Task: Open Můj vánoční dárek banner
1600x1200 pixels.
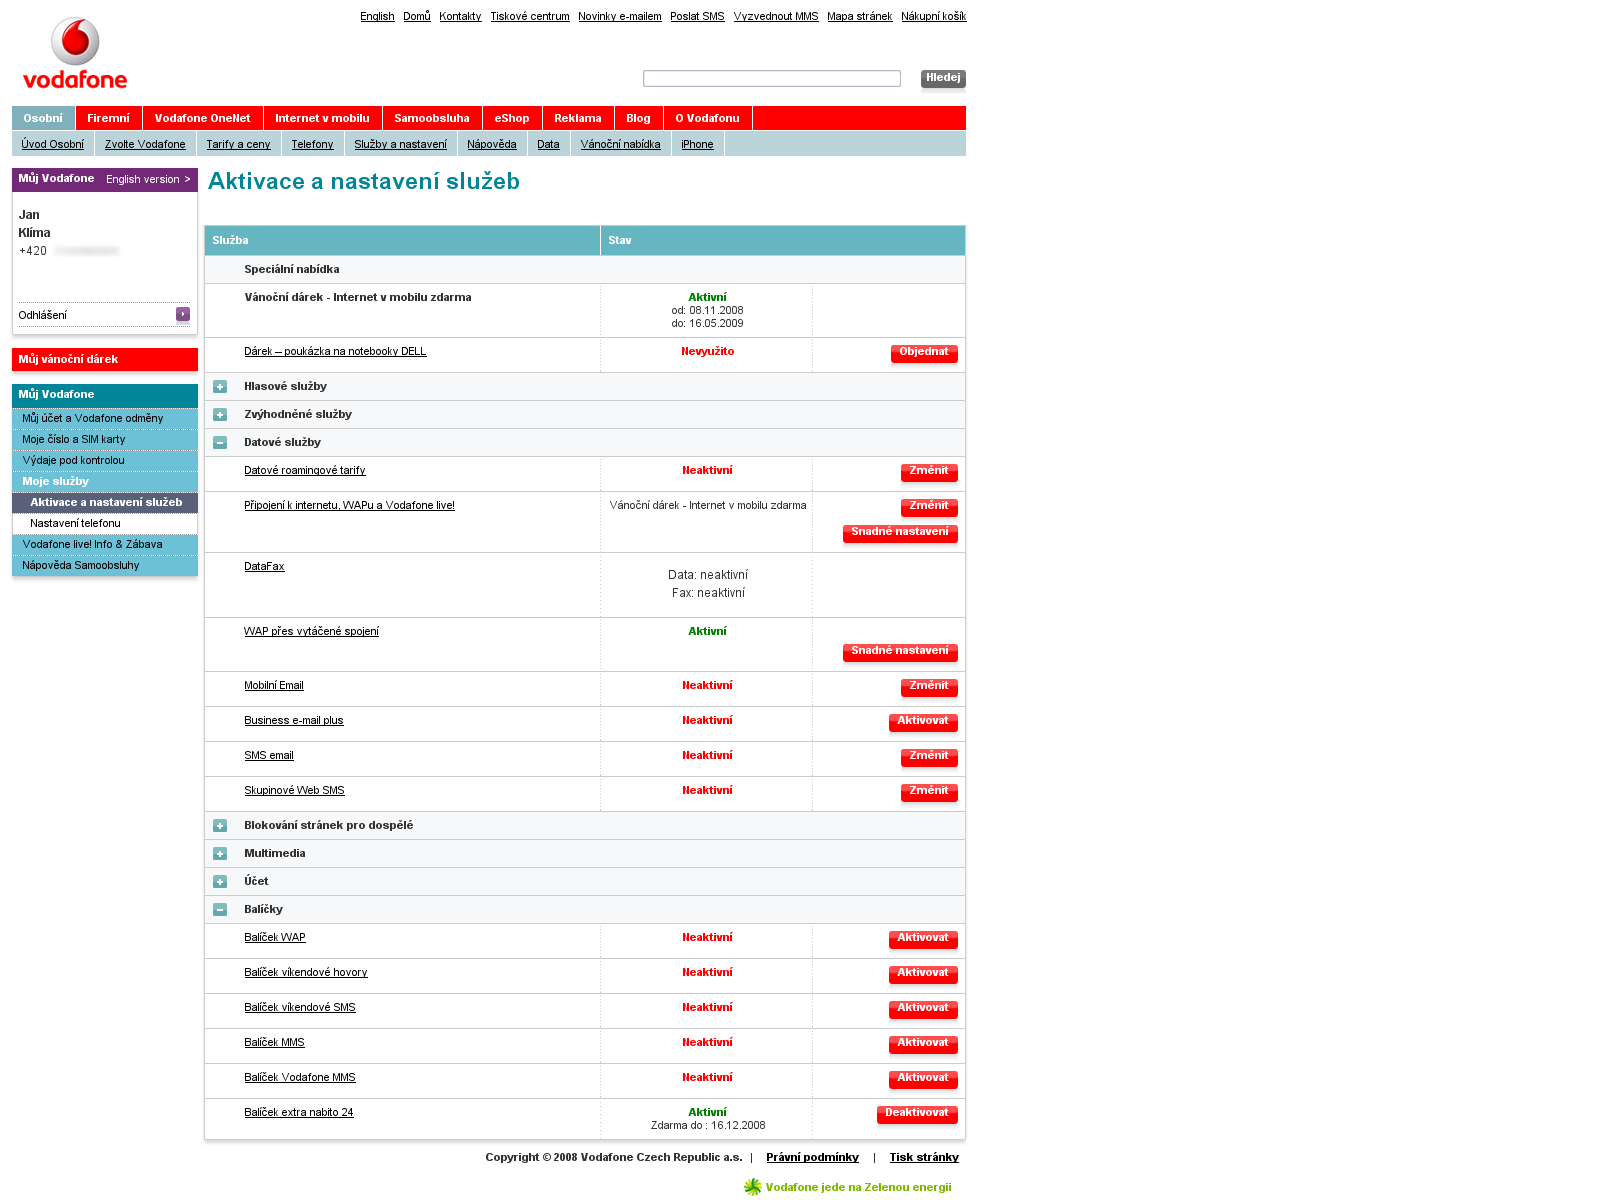Action: (105, 359)
